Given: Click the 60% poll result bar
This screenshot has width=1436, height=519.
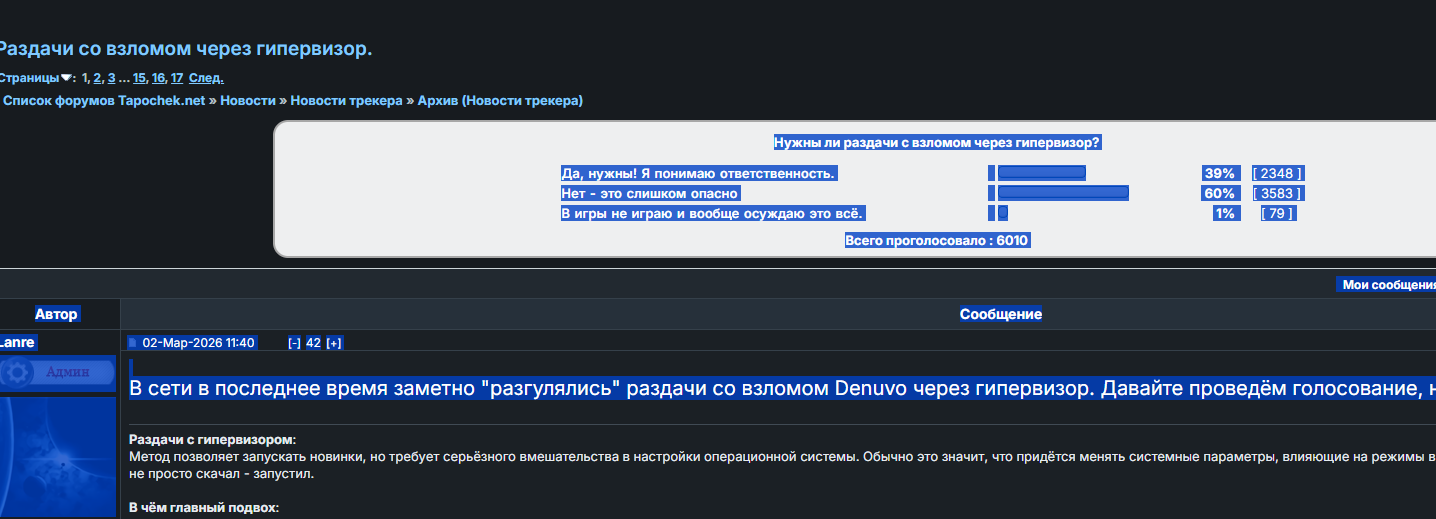Looking at the screenshot, I should [x=1063, y=193].
